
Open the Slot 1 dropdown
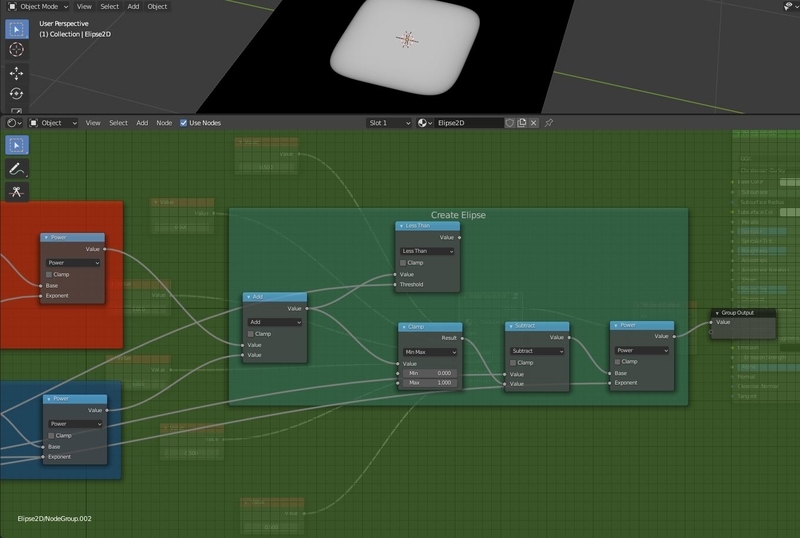389,123
